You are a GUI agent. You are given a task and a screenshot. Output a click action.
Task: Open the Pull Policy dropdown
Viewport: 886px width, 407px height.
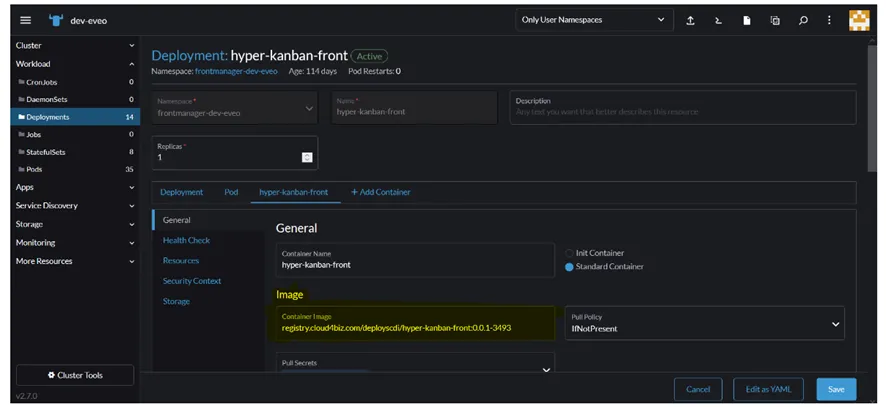click(705, 323)
